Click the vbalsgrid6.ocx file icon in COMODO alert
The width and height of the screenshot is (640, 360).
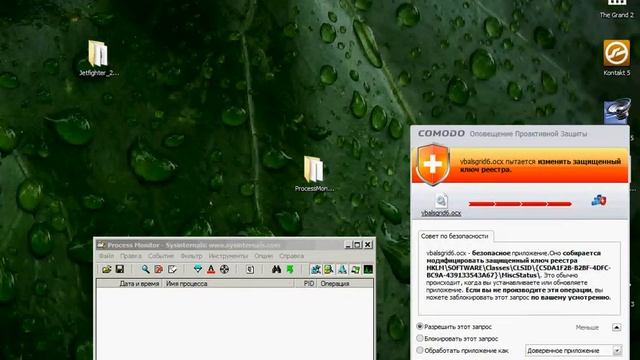pos(441,201)
